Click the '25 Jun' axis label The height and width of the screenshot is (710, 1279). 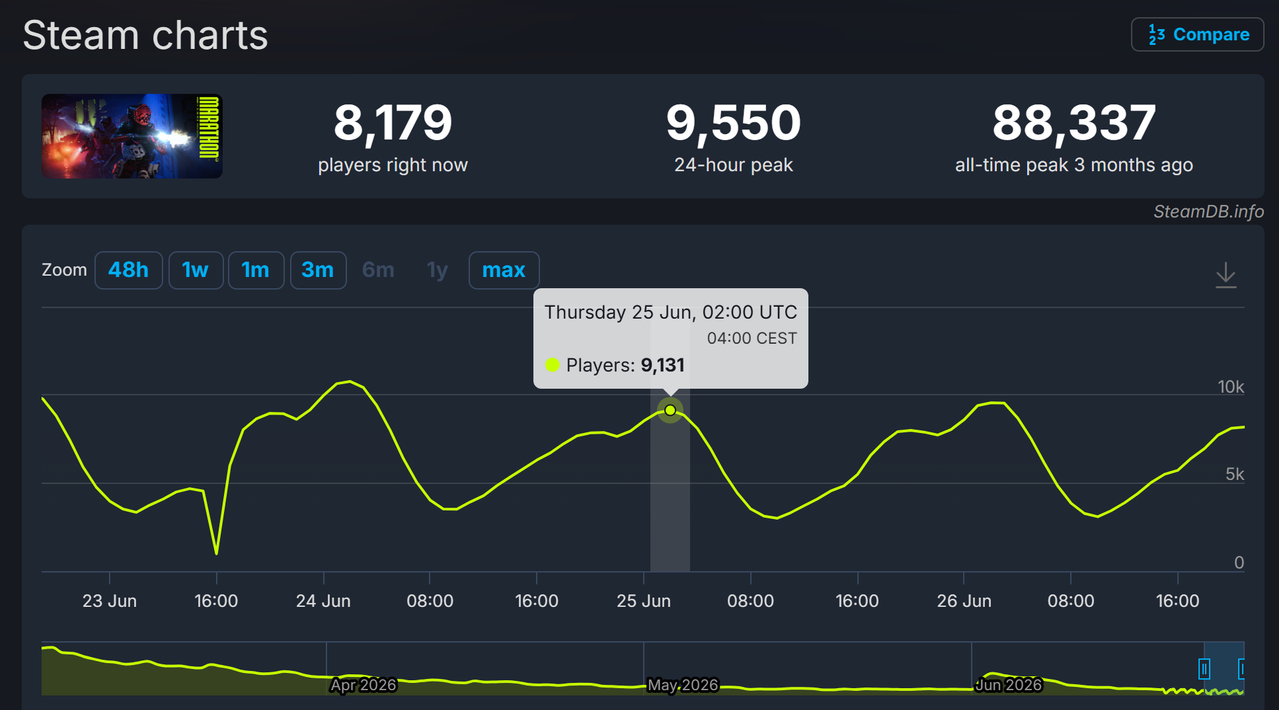point(643,601)
